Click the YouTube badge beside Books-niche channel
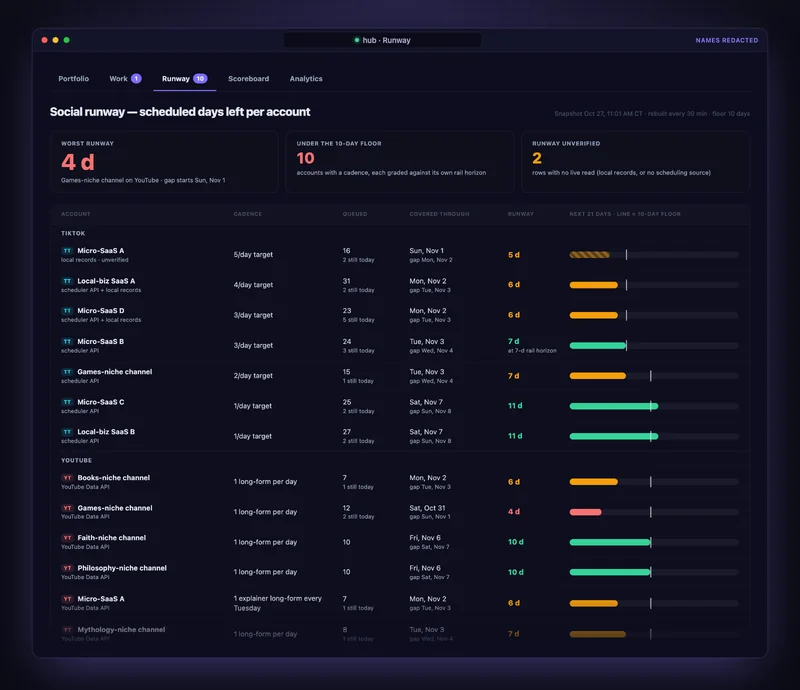This screenshot has height=690, width=800. tap(67, 478)
